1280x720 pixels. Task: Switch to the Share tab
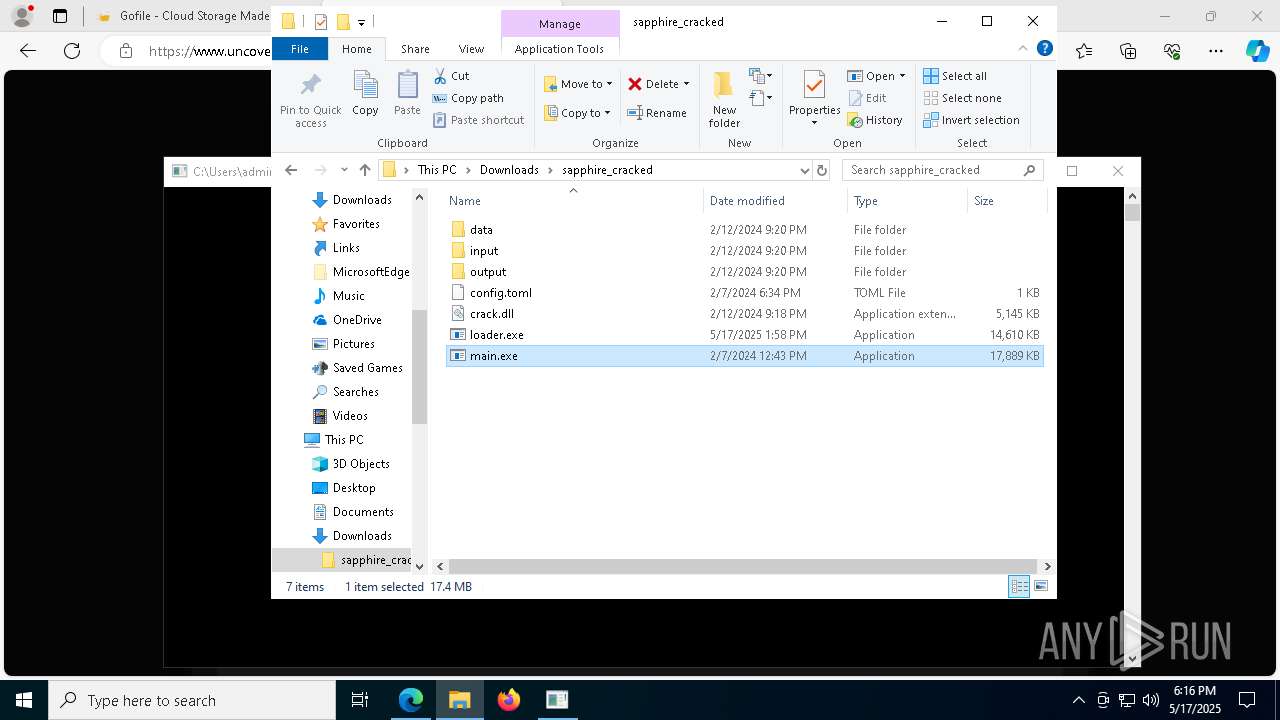point(415,48)
